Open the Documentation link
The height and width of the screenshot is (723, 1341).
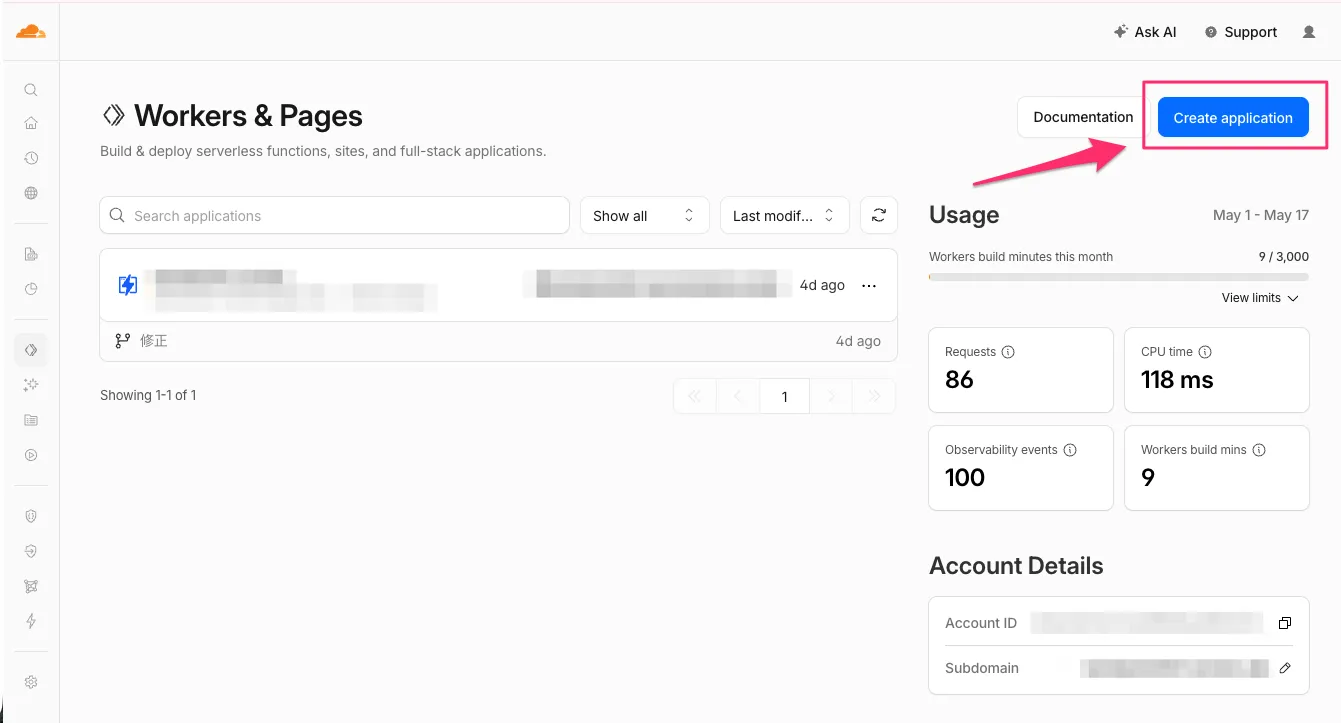point(1083,117)
